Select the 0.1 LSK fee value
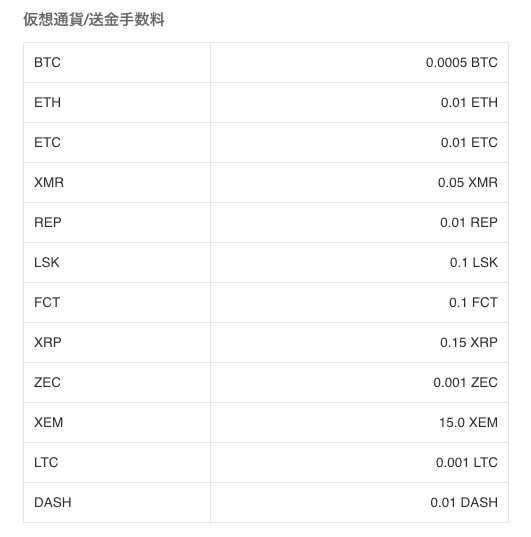The image size is (531, 537). click(x=473, y=263)
